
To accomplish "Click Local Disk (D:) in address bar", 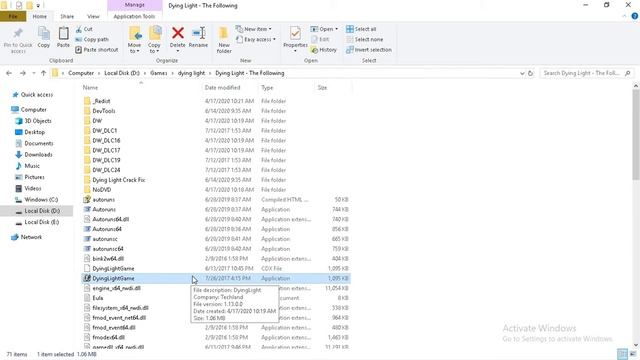I will [x=122, y=73].
